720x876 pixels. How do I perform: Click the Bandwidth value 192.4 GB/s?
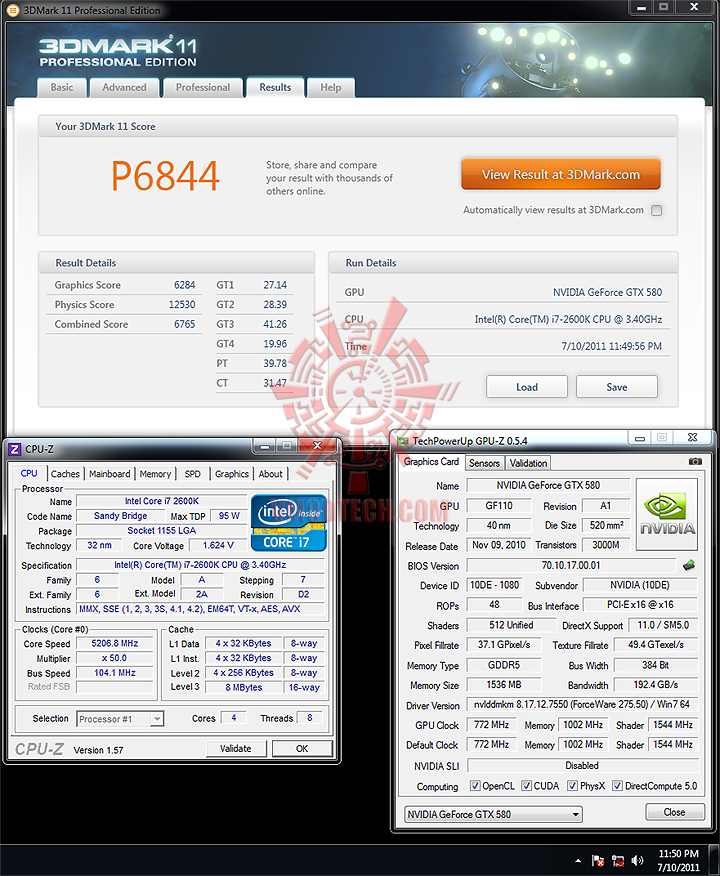[x=656, y=685]
